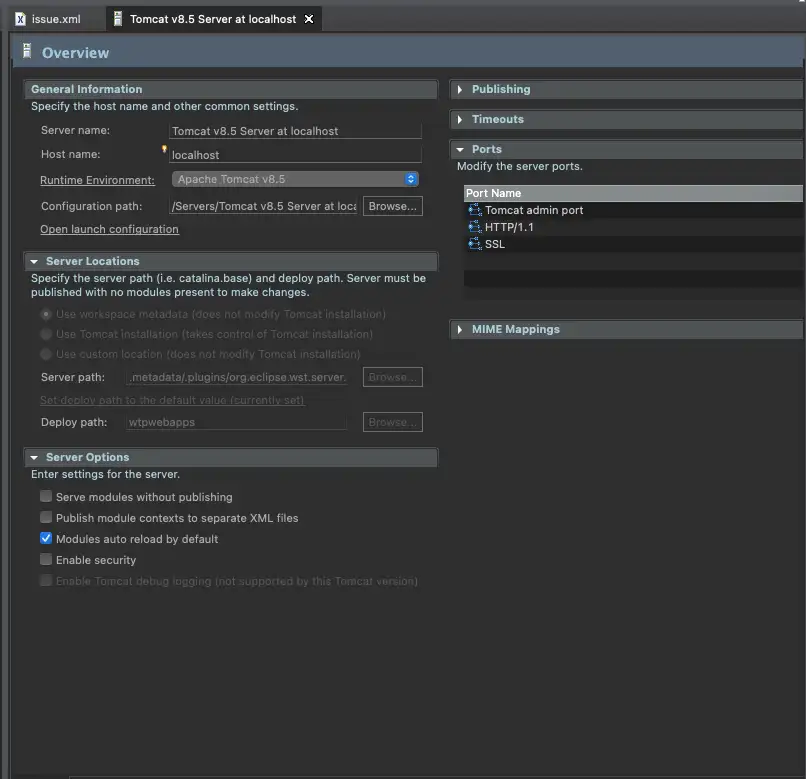Click the Server path: label
Viewport: 806px width, 779px height.
coord(73,377)
